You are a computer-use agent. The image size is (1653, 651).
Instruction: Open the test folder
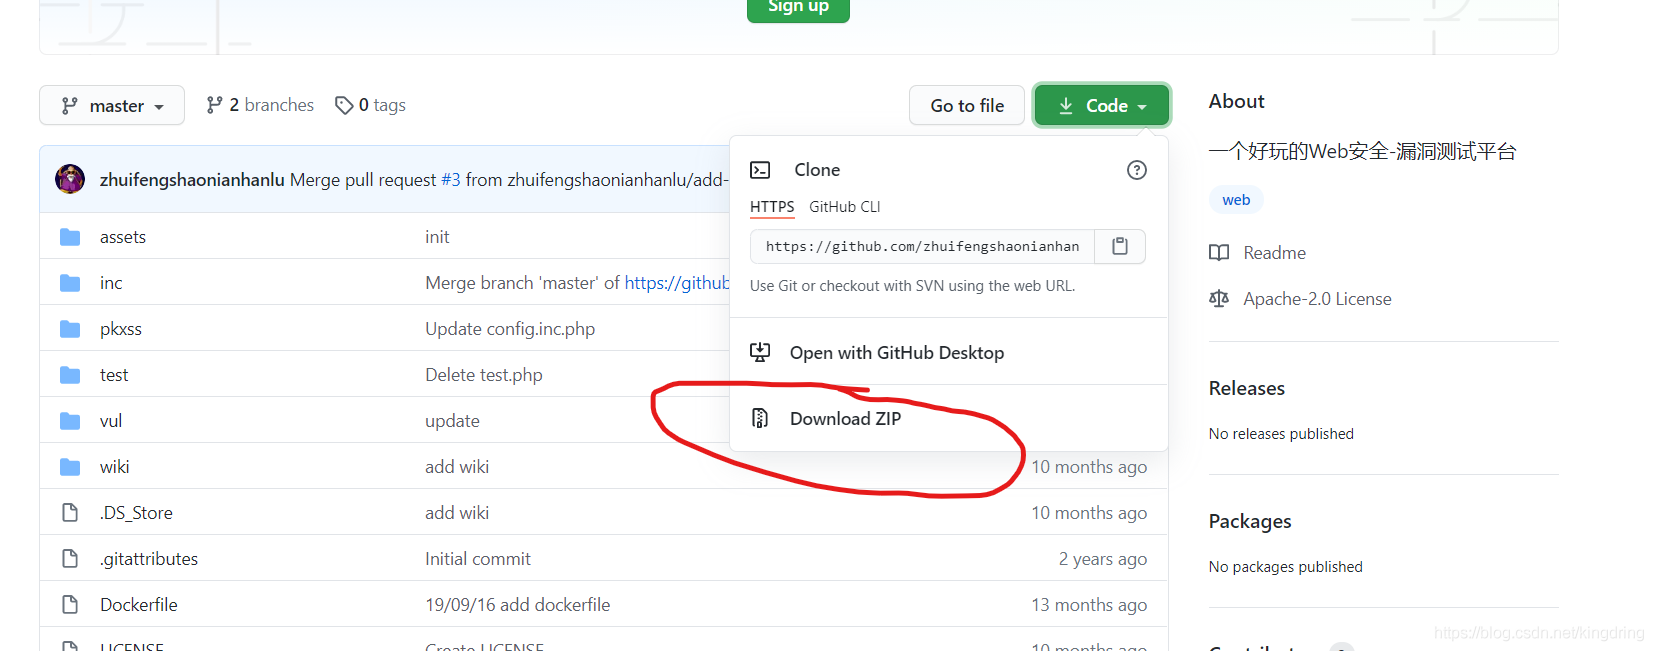pos(114,375)
